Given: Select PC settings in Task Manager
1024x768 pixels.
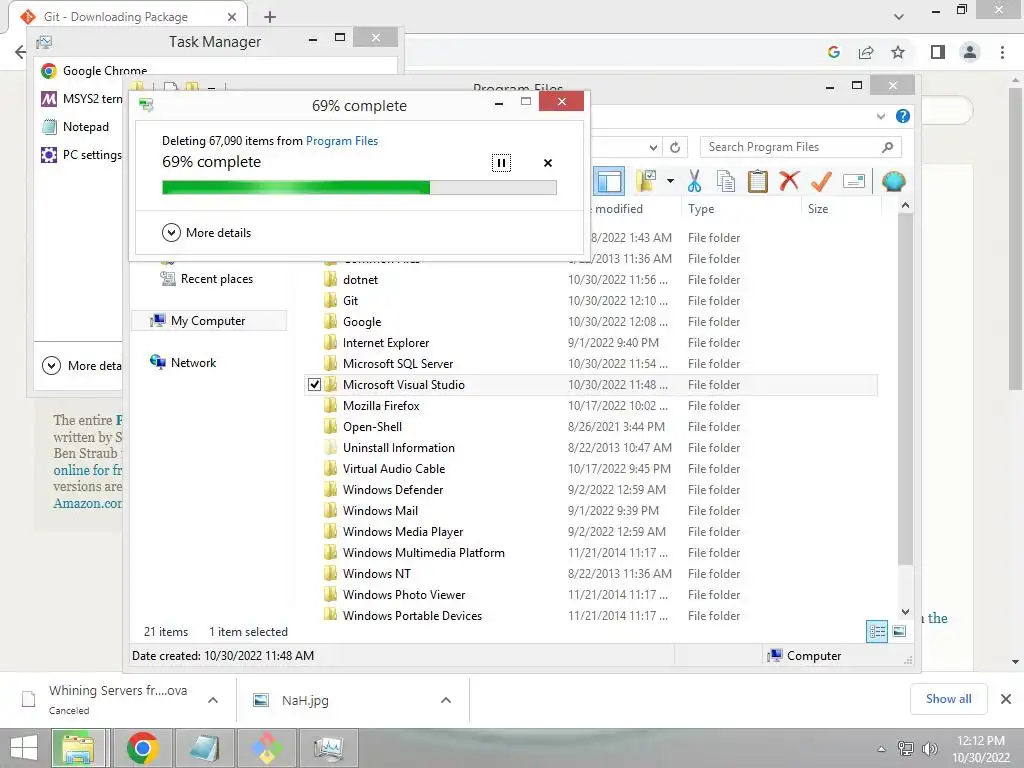Looking at the screenshot, I should click(81, 155).
